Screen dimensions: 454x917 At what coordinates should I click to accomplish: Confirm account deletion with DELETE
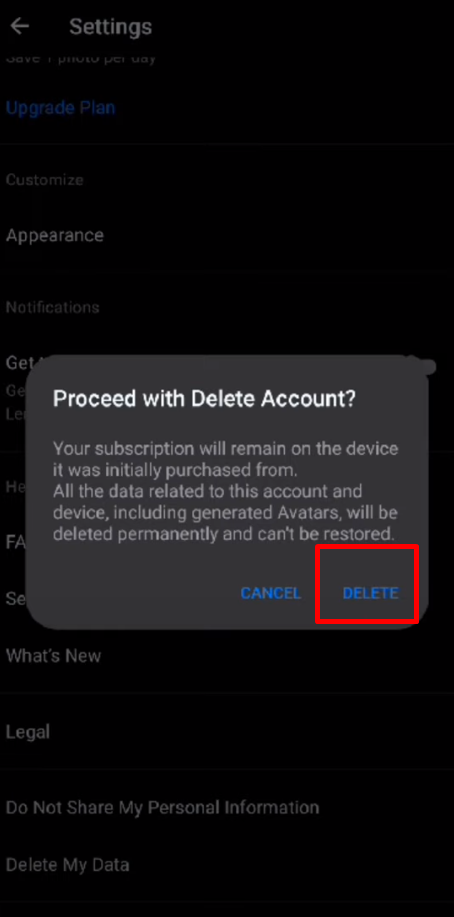pyautogui.click(x=370, y=593)
